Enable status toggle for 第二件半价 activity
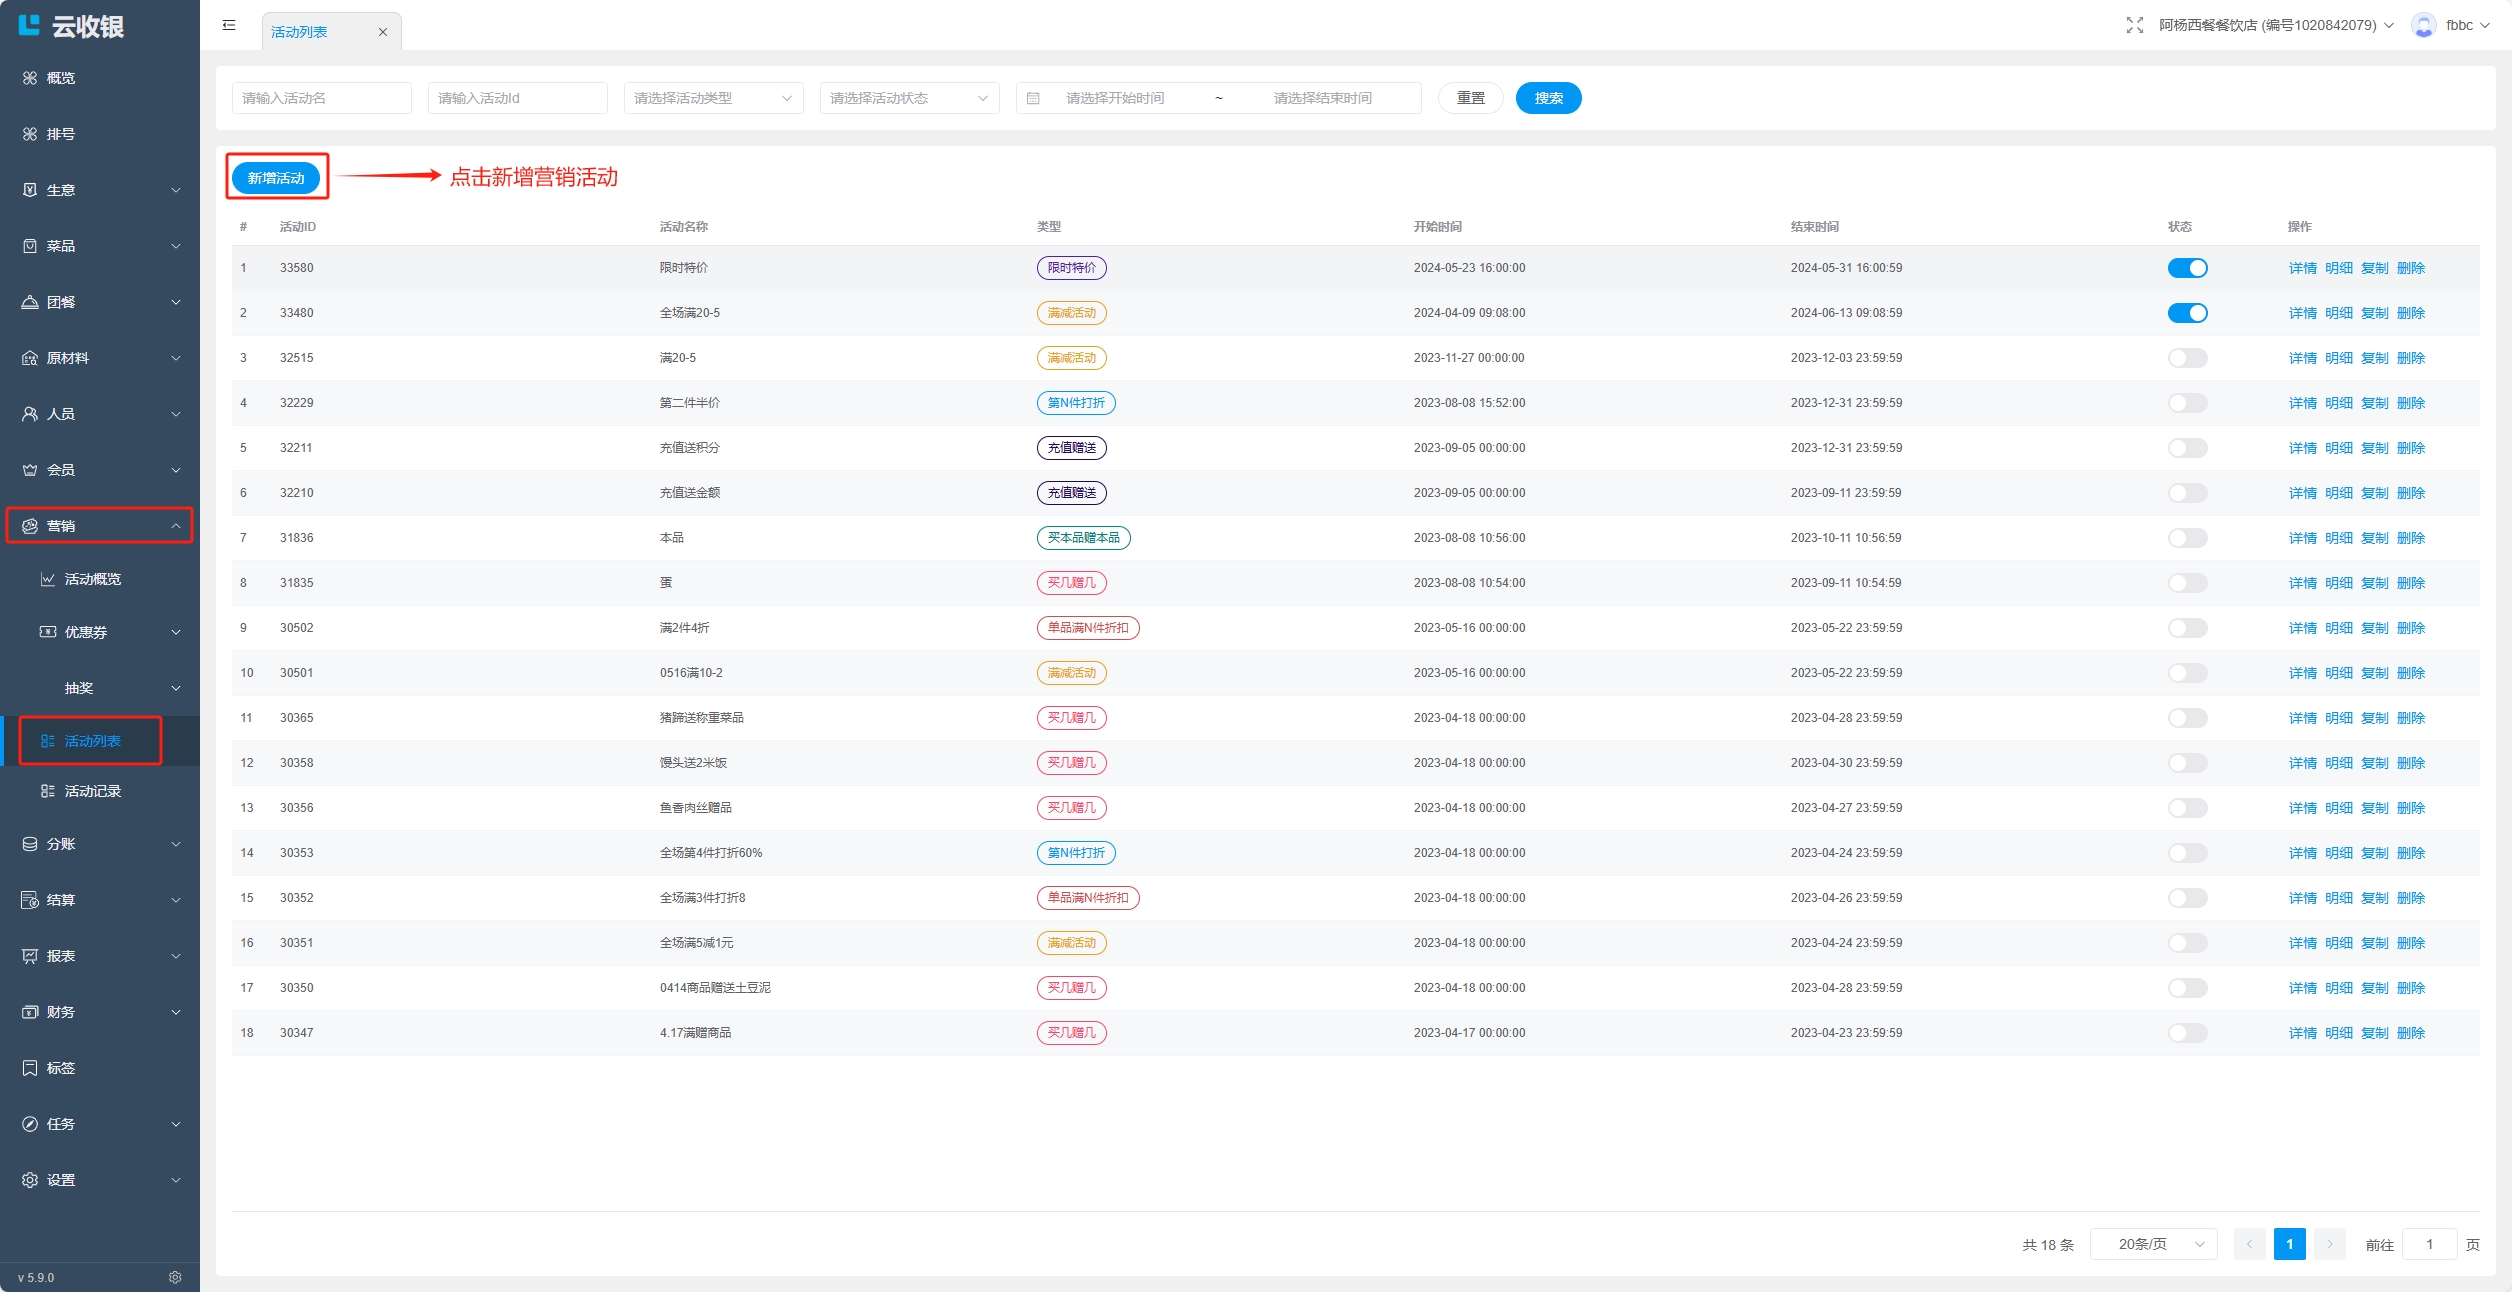 (x=2187, y=403)
